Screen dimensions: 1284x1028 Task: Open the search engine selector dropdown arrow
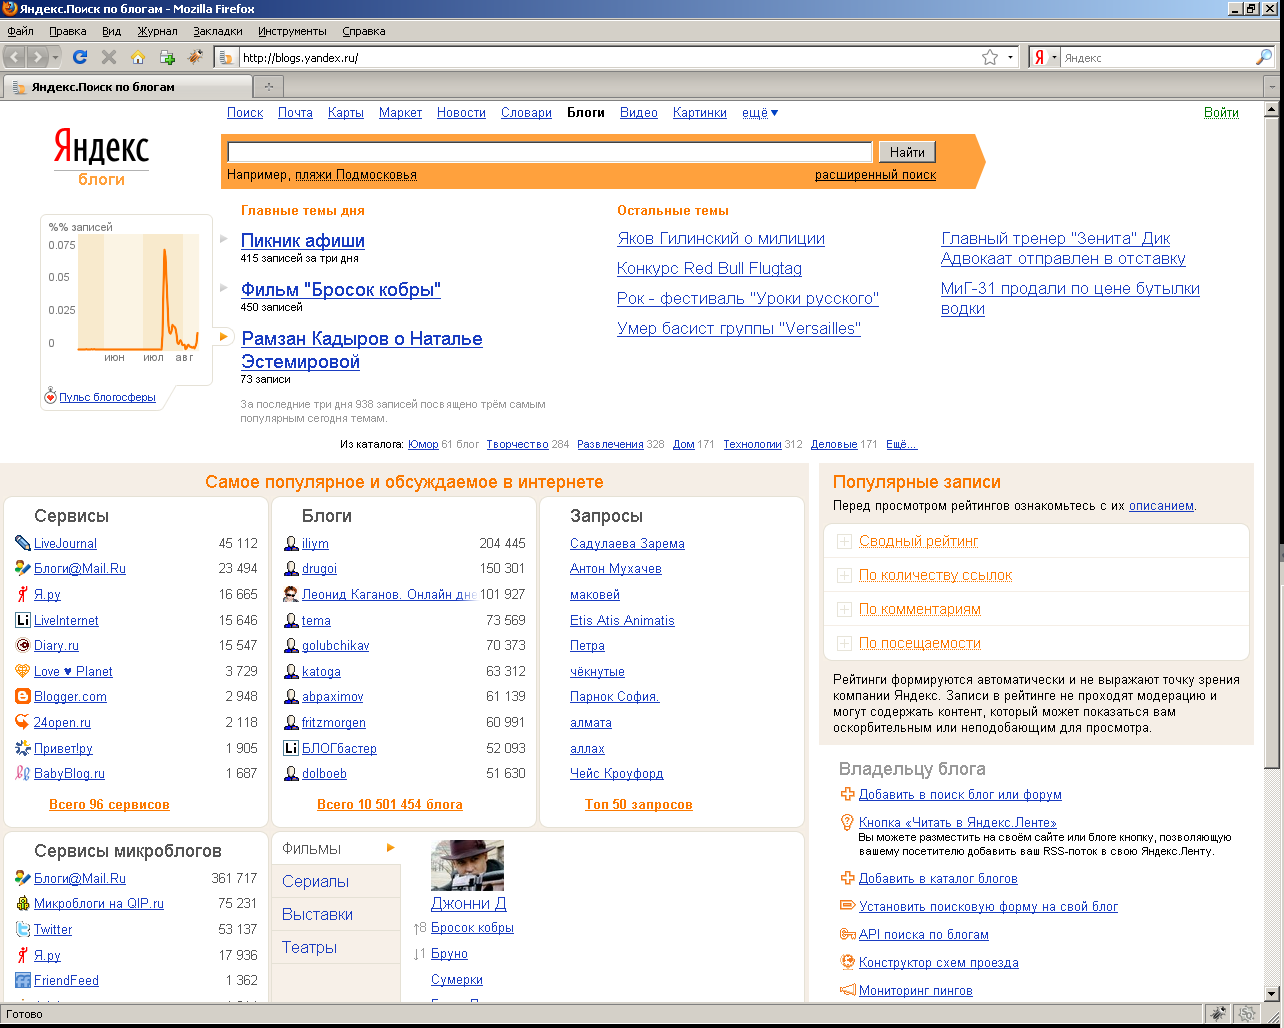[x=1053, y=58]
